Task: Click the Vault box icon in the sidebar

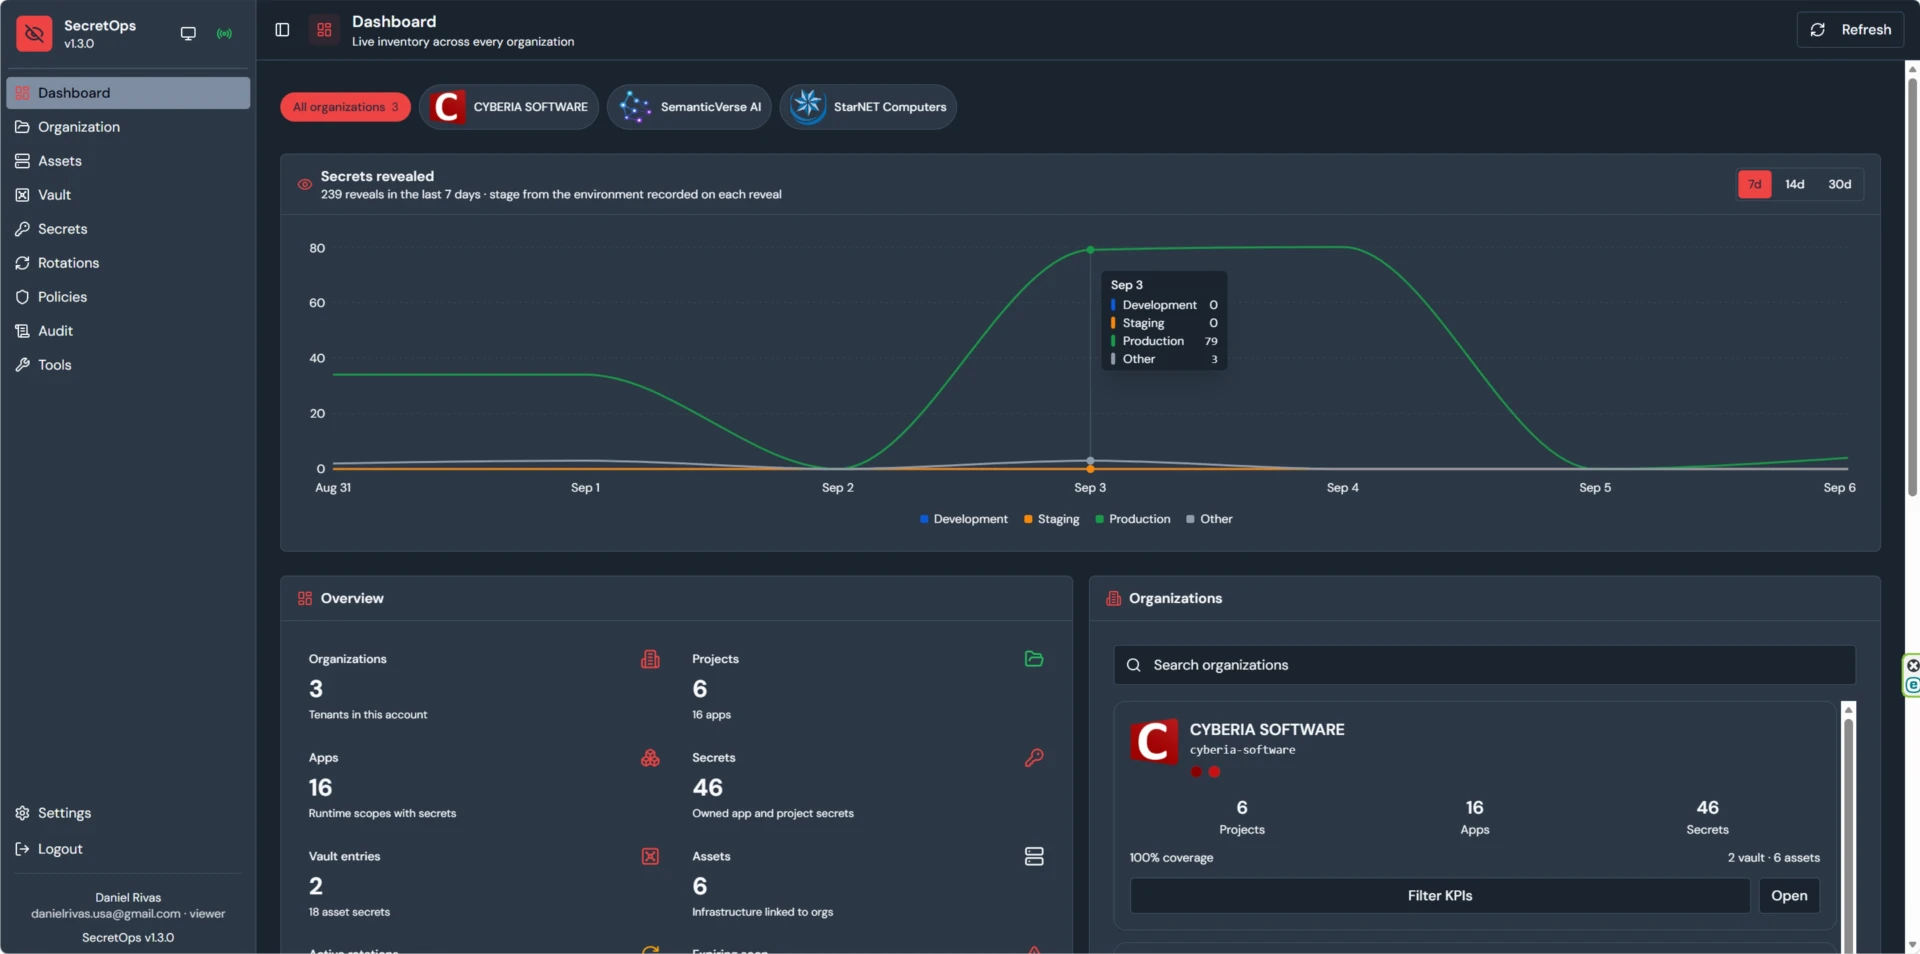Action: pos(22,195)
